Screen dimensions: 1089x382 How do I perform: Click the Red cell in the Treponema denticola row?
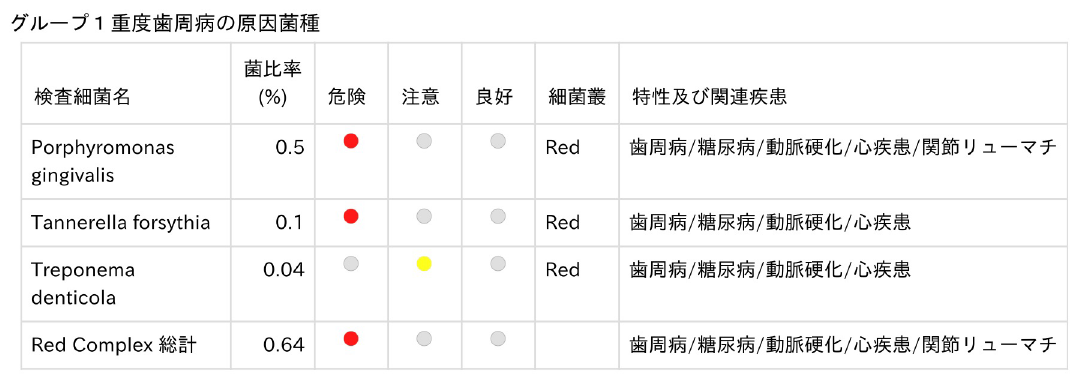[563, 269]
